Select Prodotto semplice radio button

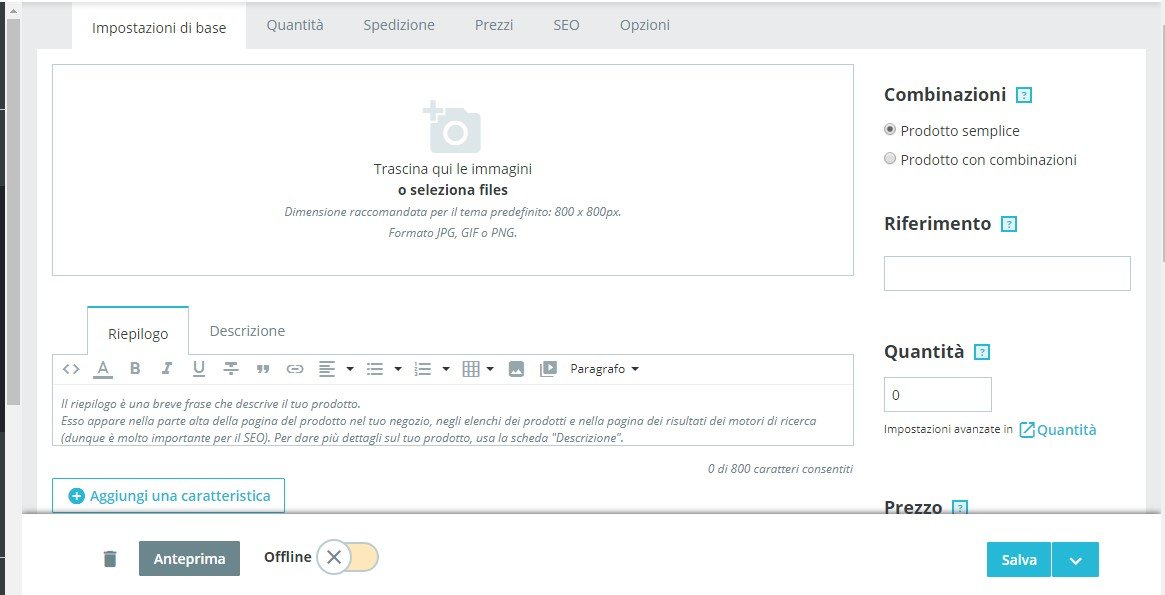click(890, 129)
